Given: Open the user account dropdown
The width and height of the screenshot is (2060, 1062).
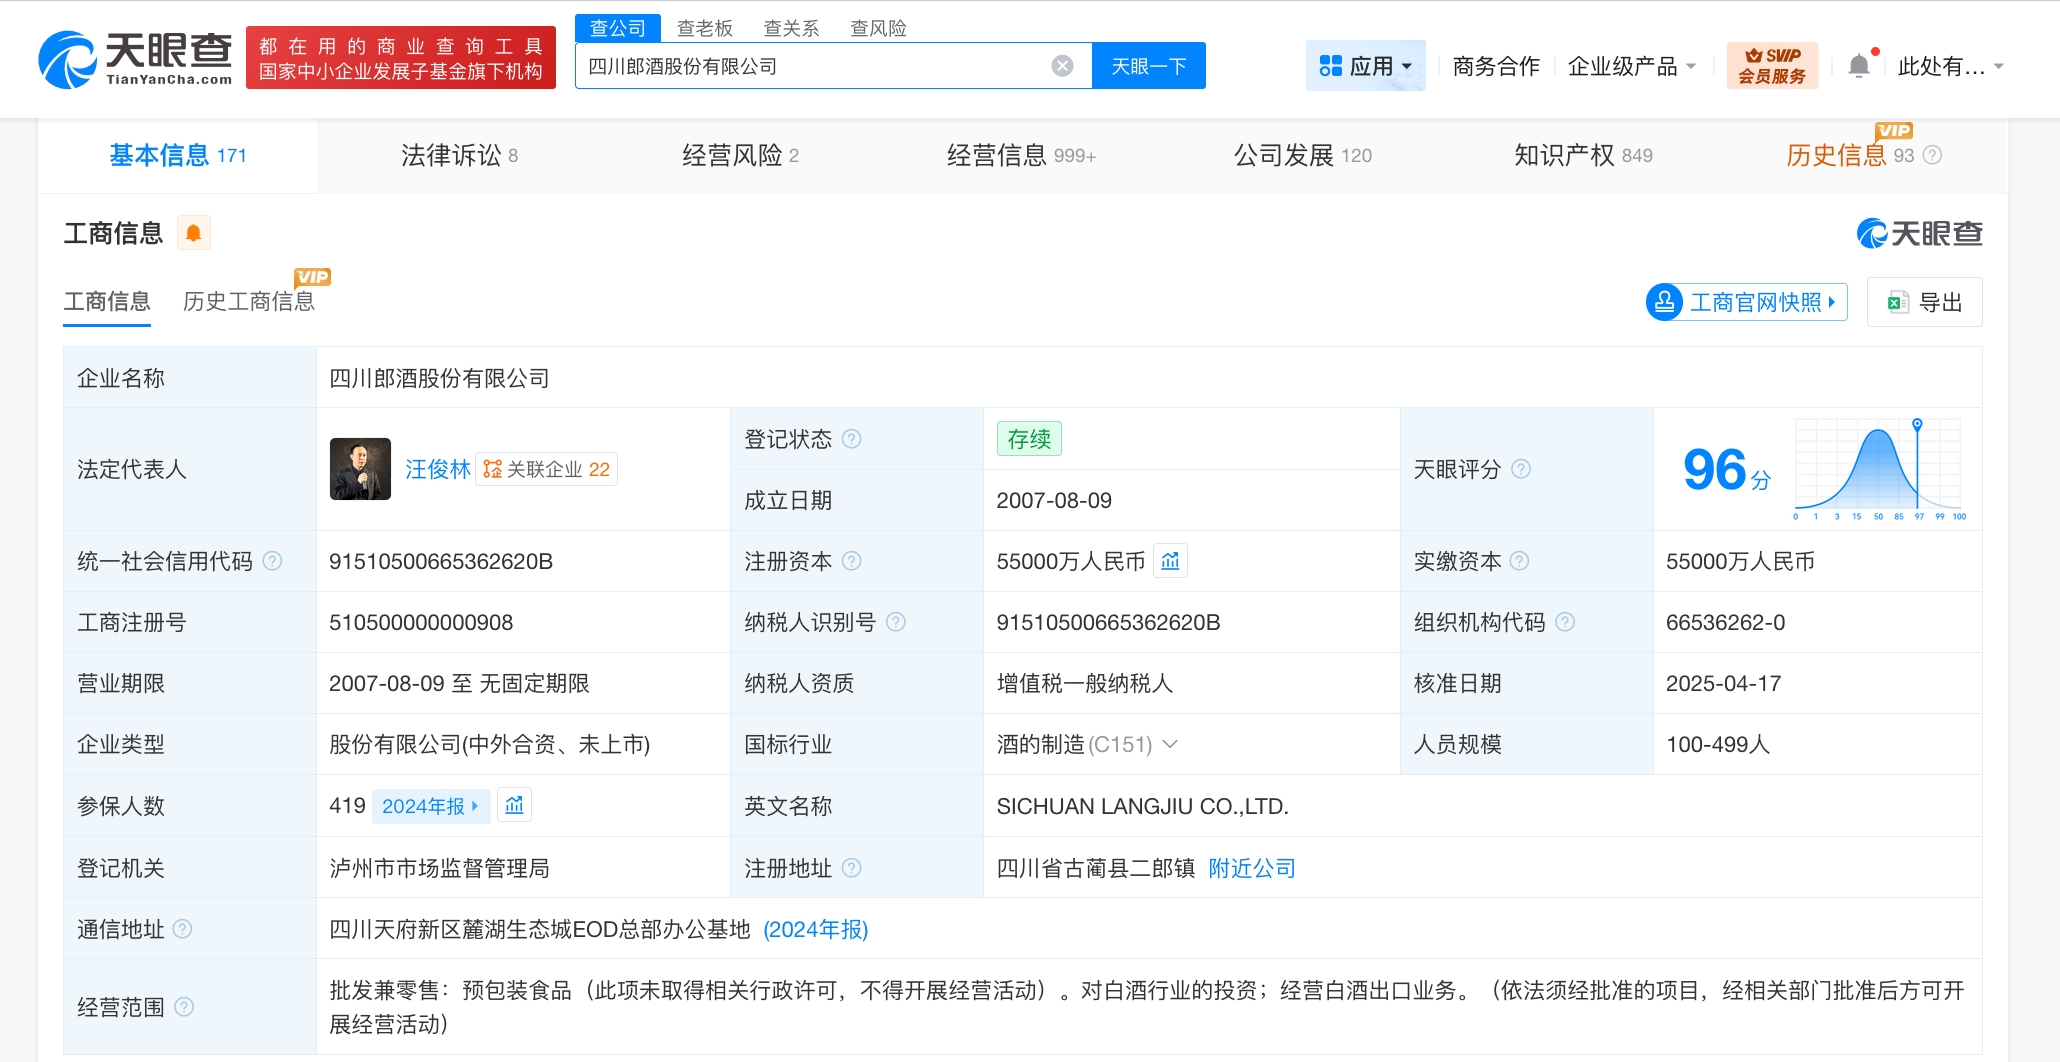Looking at the screenshot, I should pyautogui.click(x=1950, y=66).
